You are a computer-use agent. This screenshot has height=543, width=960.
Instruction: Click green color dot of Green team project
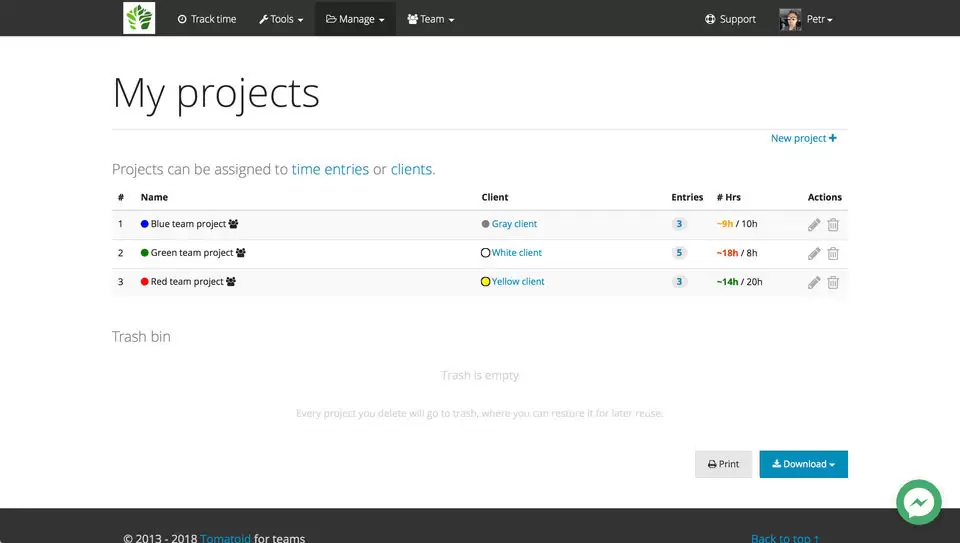click(x=144, y=253)
